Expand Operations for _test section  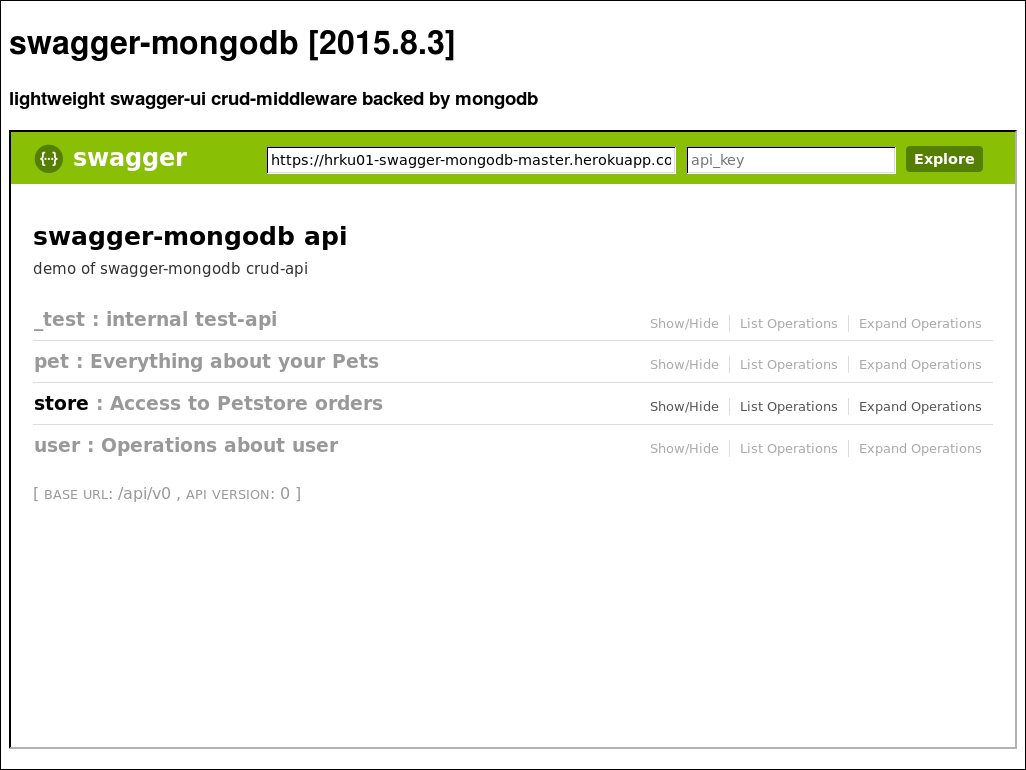pyautogui.click(x=920, y=323)
